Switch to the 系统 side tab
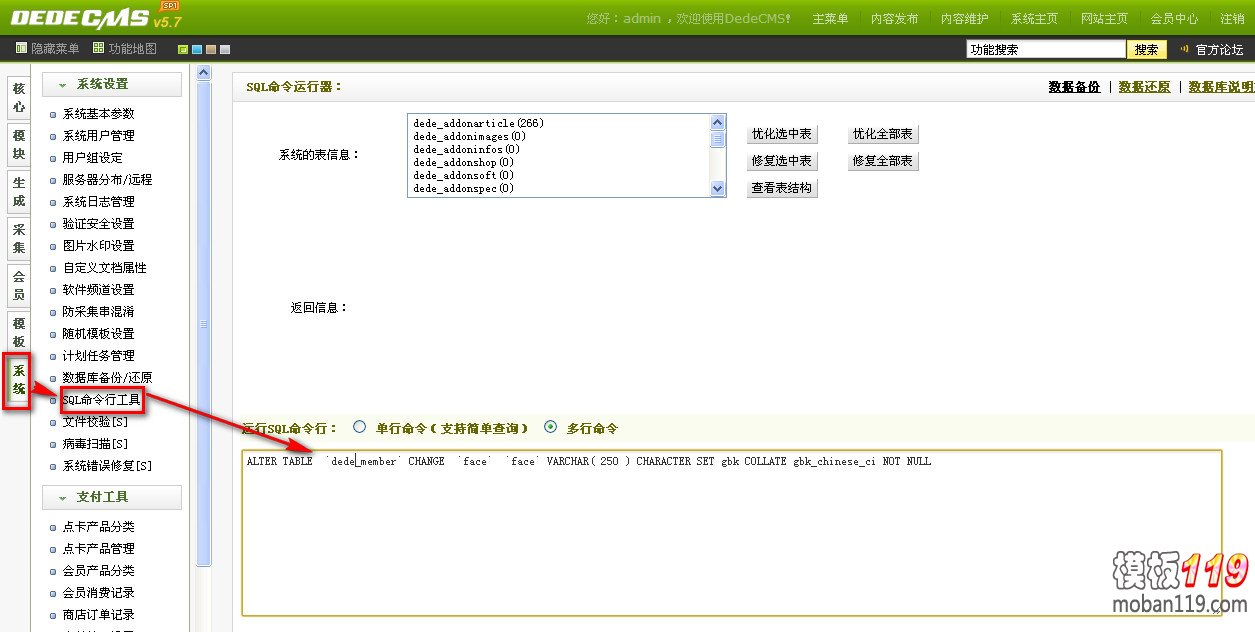This screenshot has width=1255, height=632. (x=18, y=380)
